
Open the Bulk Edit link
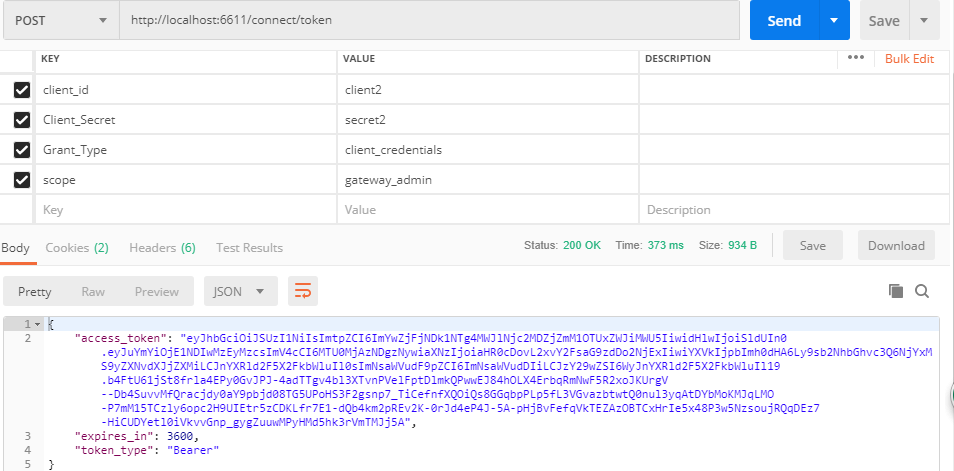tap(909, 59)
